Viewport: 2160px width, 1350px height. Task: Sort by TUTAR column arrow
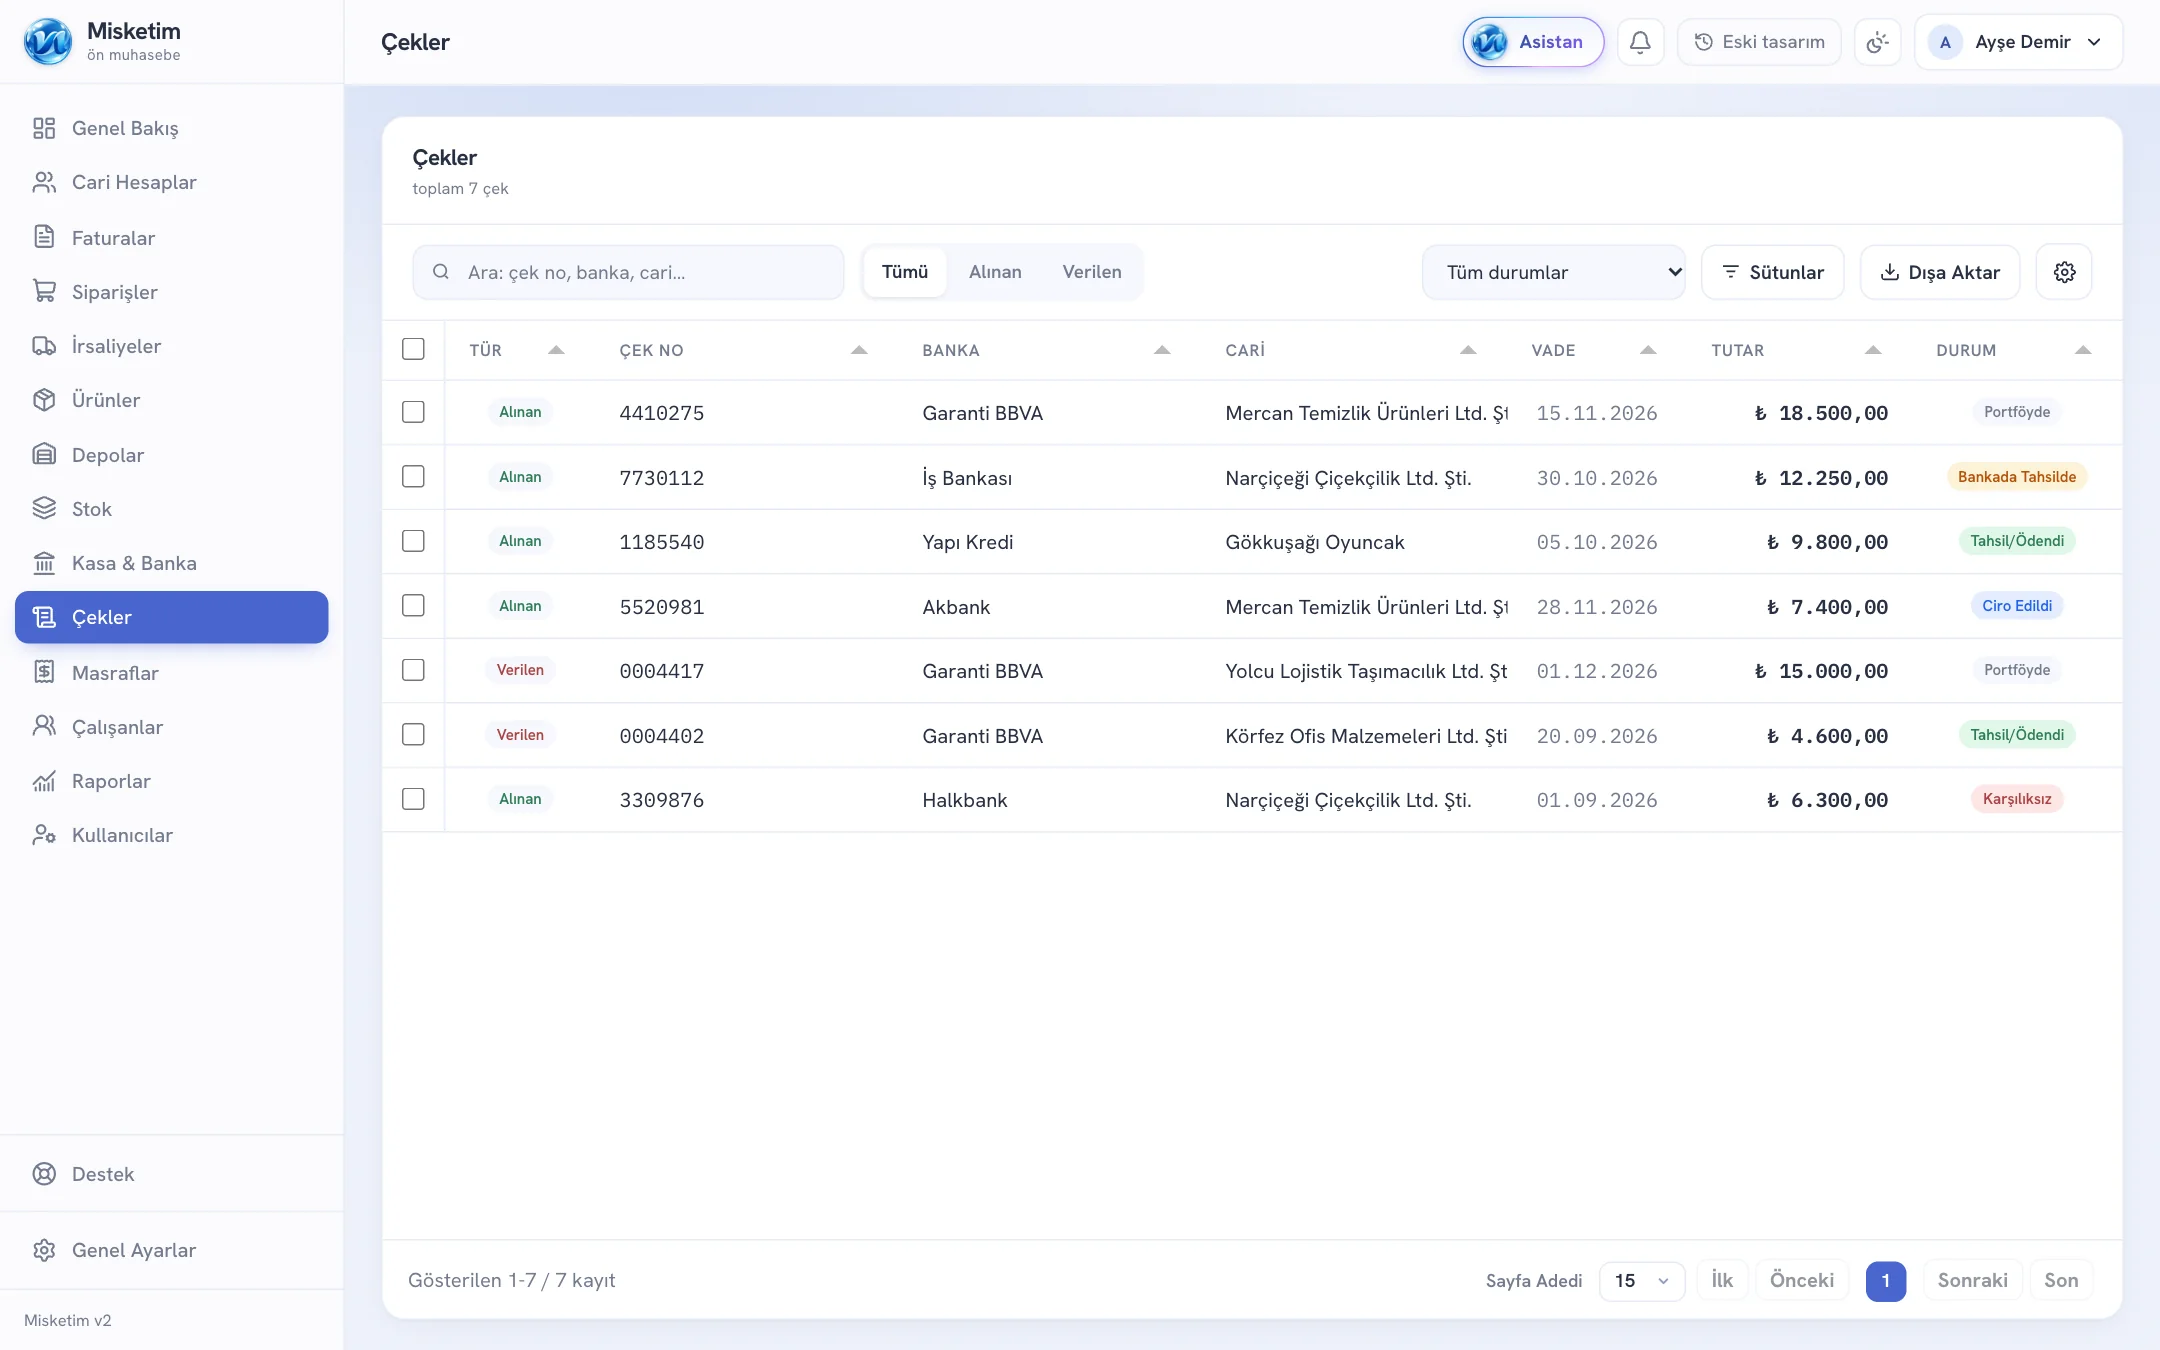tap(1873, 350)
